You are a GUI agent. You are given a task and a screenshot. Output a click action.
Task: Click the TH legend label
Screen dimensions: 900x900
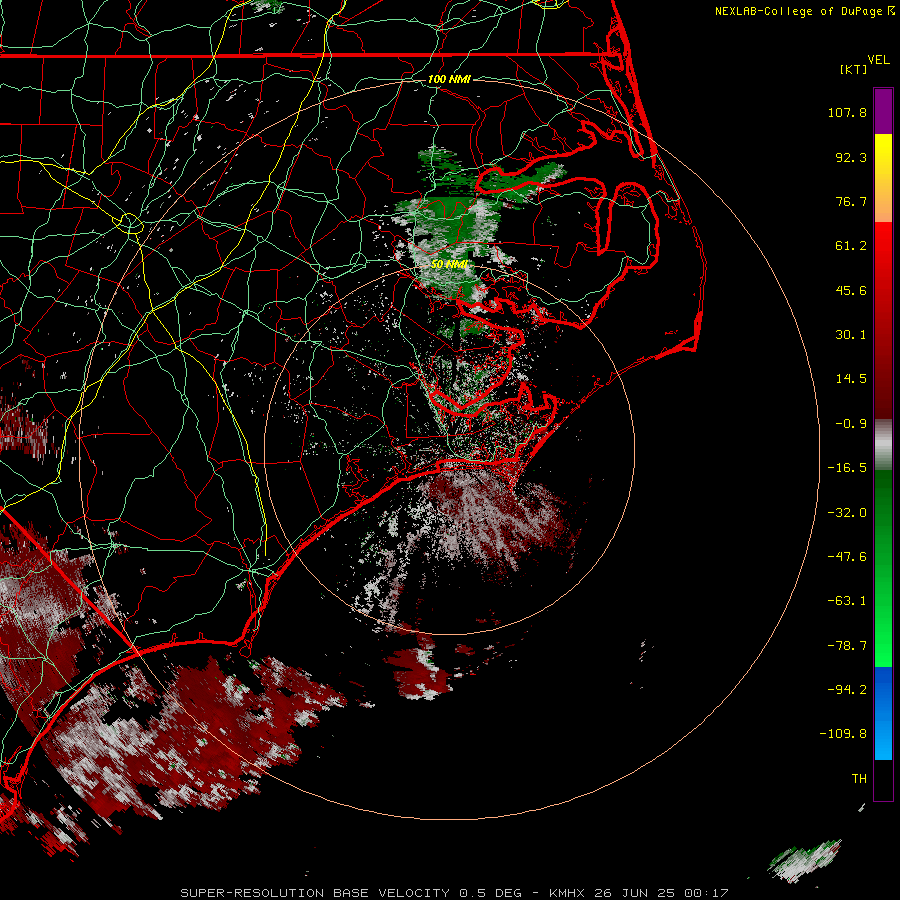859,778
